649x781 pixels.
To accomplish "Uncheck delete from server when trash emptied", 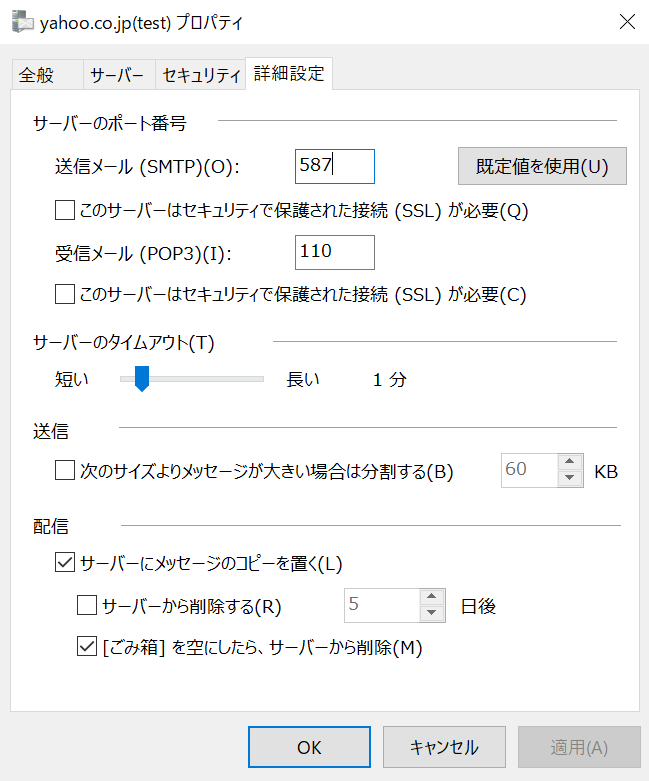I will pos(87,647).
